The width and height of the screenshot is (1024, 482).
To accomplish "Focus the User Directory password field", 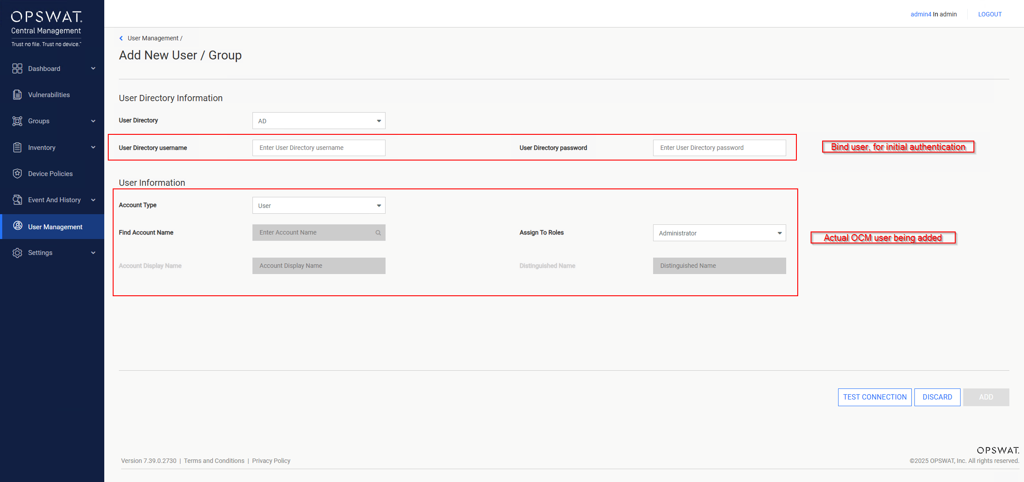I will pyautogui.click(x=720, y=148).
